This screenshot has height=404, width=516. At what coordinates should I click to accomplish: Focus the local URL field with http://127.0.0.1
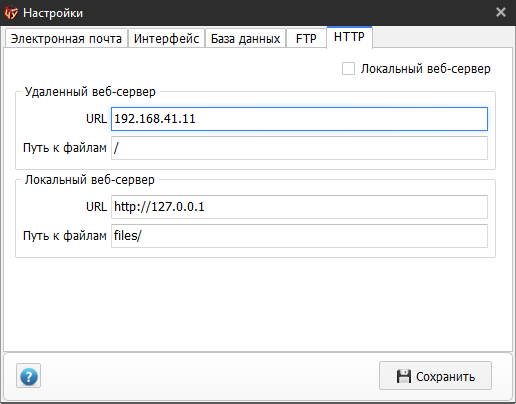point(299,207)
